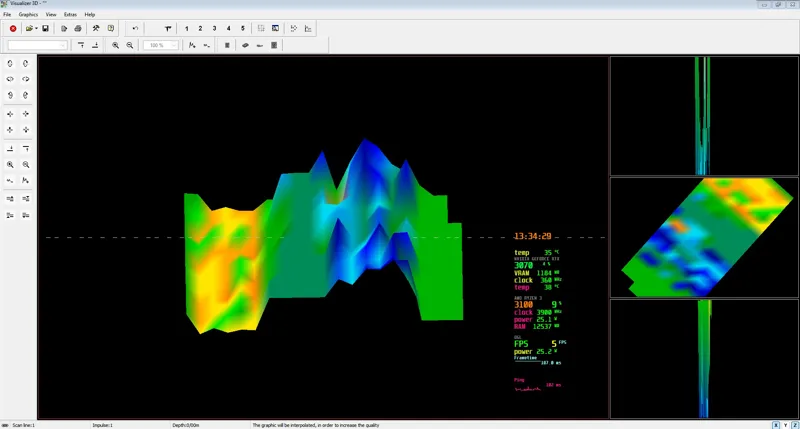Zoom in using the top toolbar magnifier

coord(116,45)
